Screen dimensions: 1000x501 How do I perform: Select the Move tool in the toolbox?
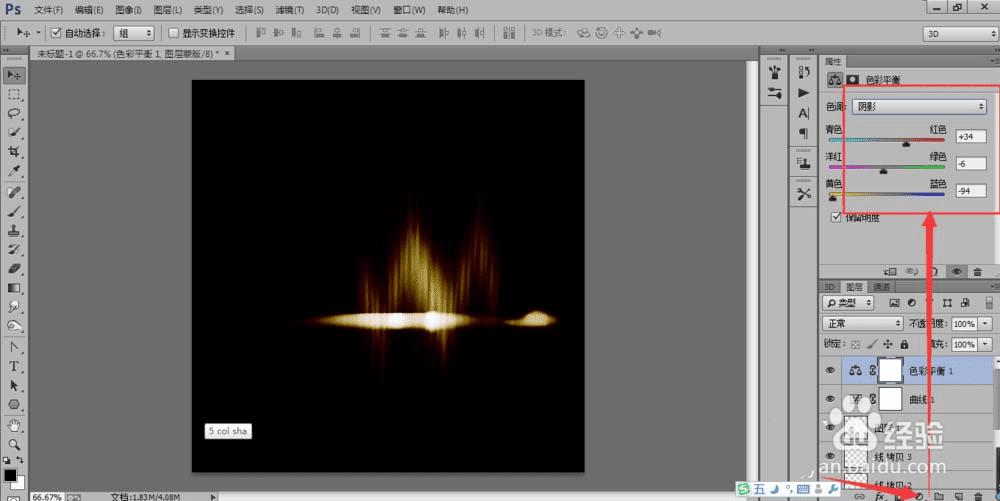[x=13, y=75]
